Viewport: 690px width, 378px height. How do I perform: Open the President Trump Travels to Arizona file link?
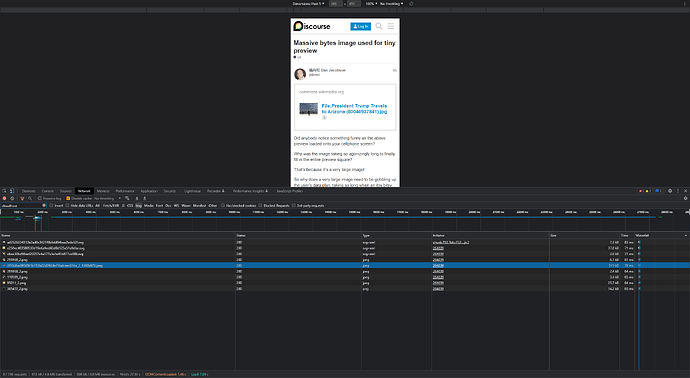[354, 109]
